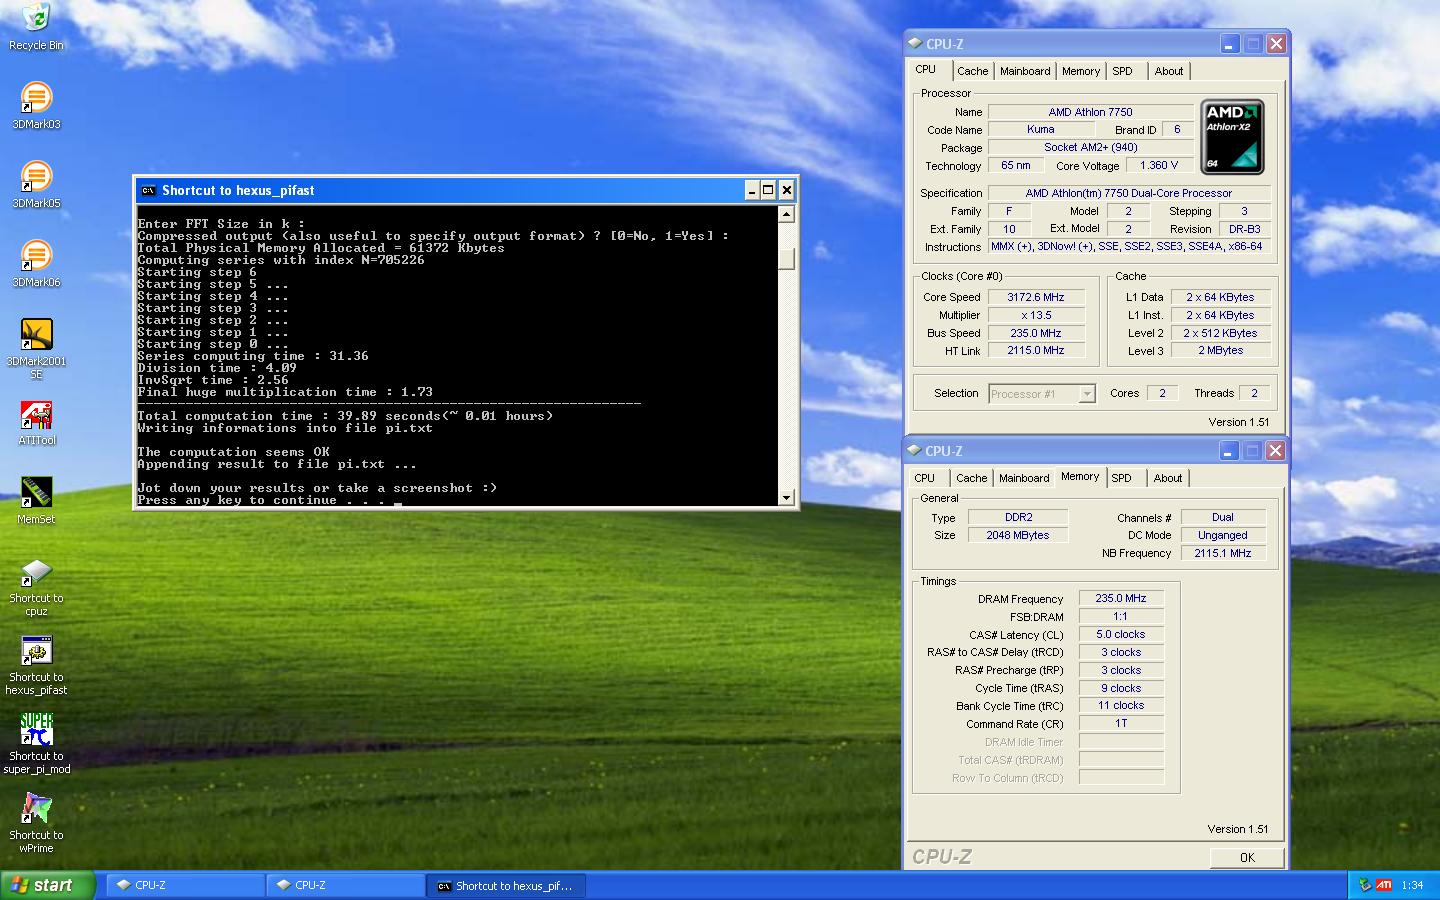This screenshot has width=1440, height=900.
Task: Switch to first CPU-Z taskbar button
Action: (184, 885)
